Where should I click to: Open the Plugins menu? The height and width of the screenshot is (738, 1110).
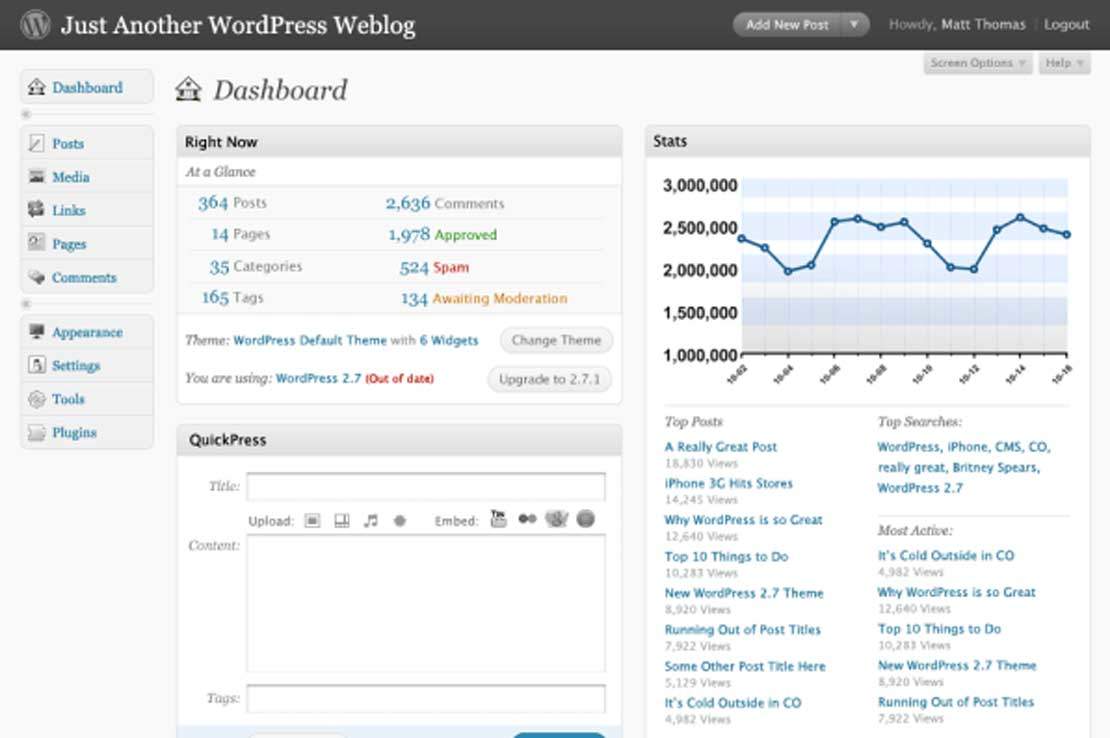pyautogui.click(x=87, y=432)
